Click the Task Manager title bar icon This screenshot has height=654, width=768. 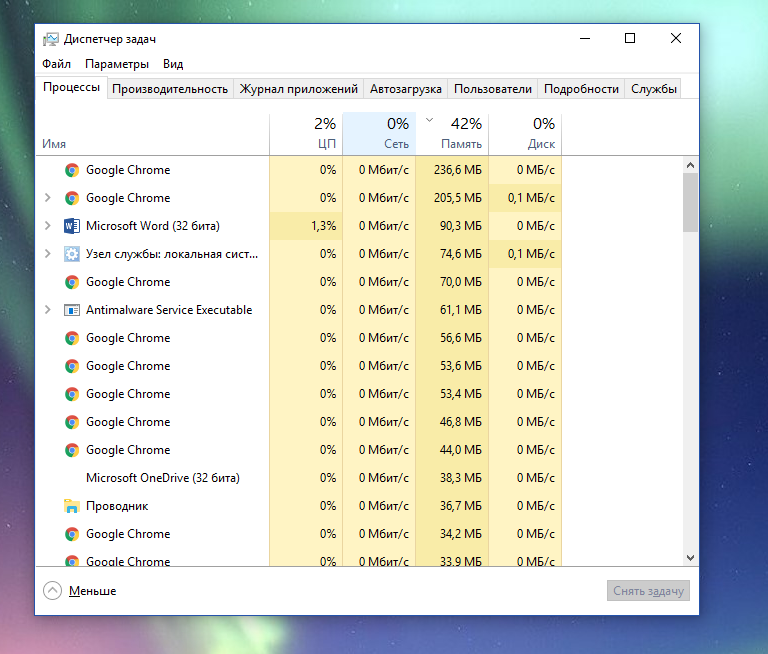50,39
